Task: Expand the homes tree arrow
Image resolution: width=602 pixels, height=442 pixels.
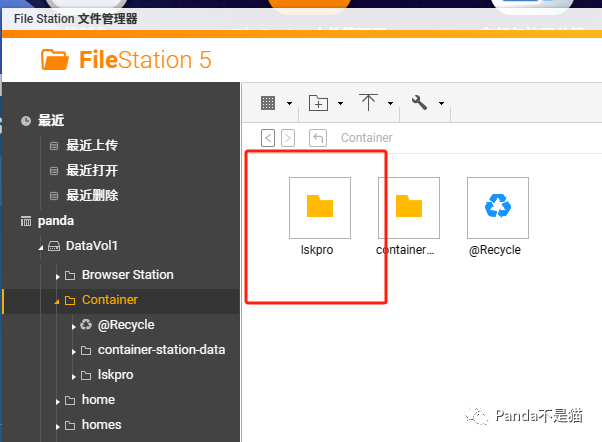Action: 57,427
